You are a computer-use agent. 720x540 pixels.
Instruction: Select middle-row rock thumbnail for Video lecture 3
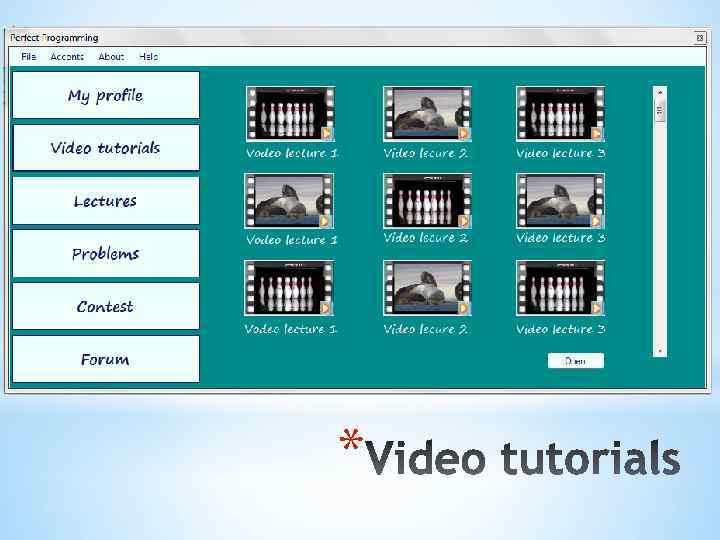click(x=560, y=201)
